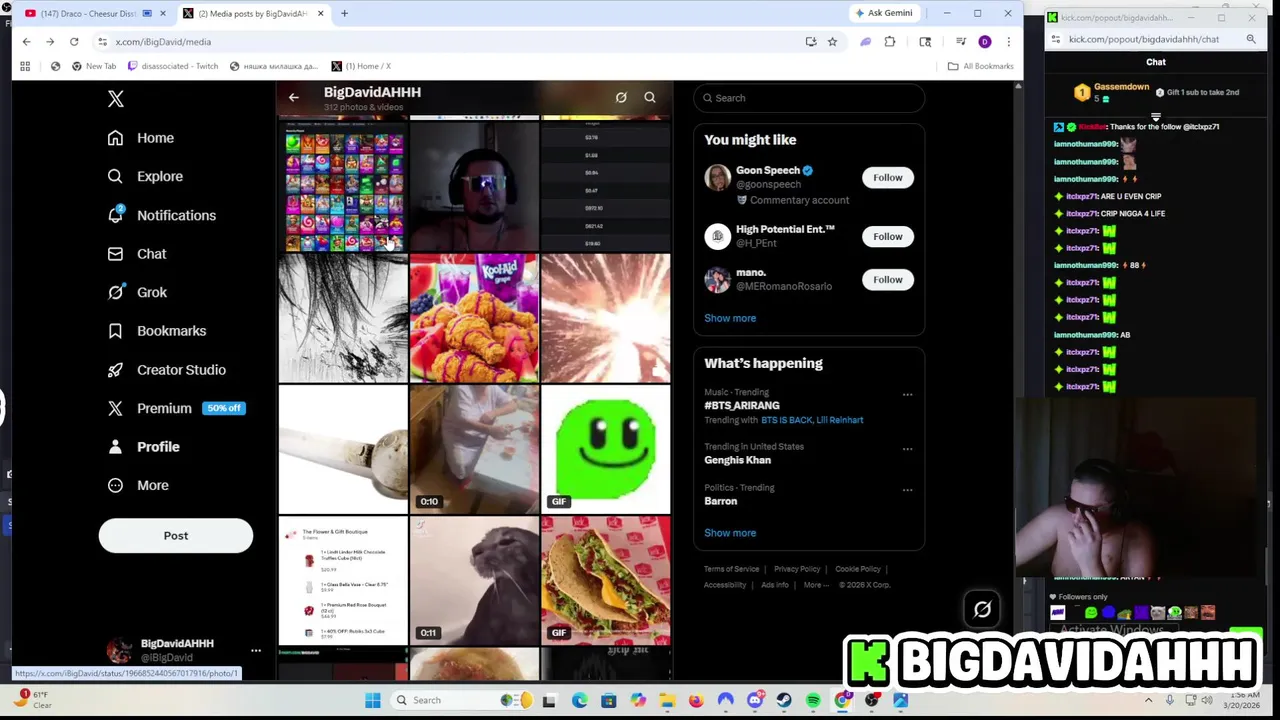Select the Media posts by BigDavidAHHH tab

point(252,14)
